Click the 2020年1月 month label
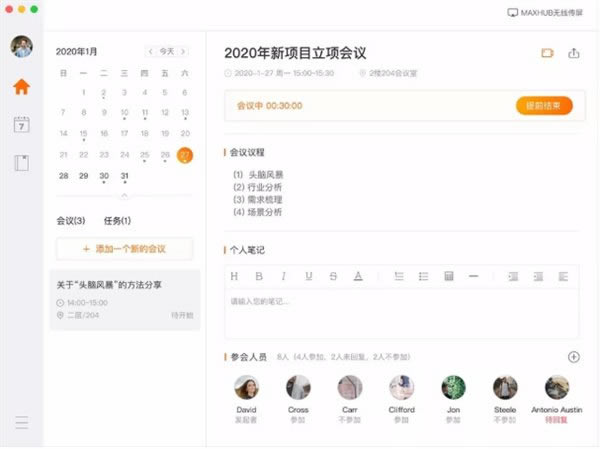Viewport: 600px width, 449px height. point(77,51)
